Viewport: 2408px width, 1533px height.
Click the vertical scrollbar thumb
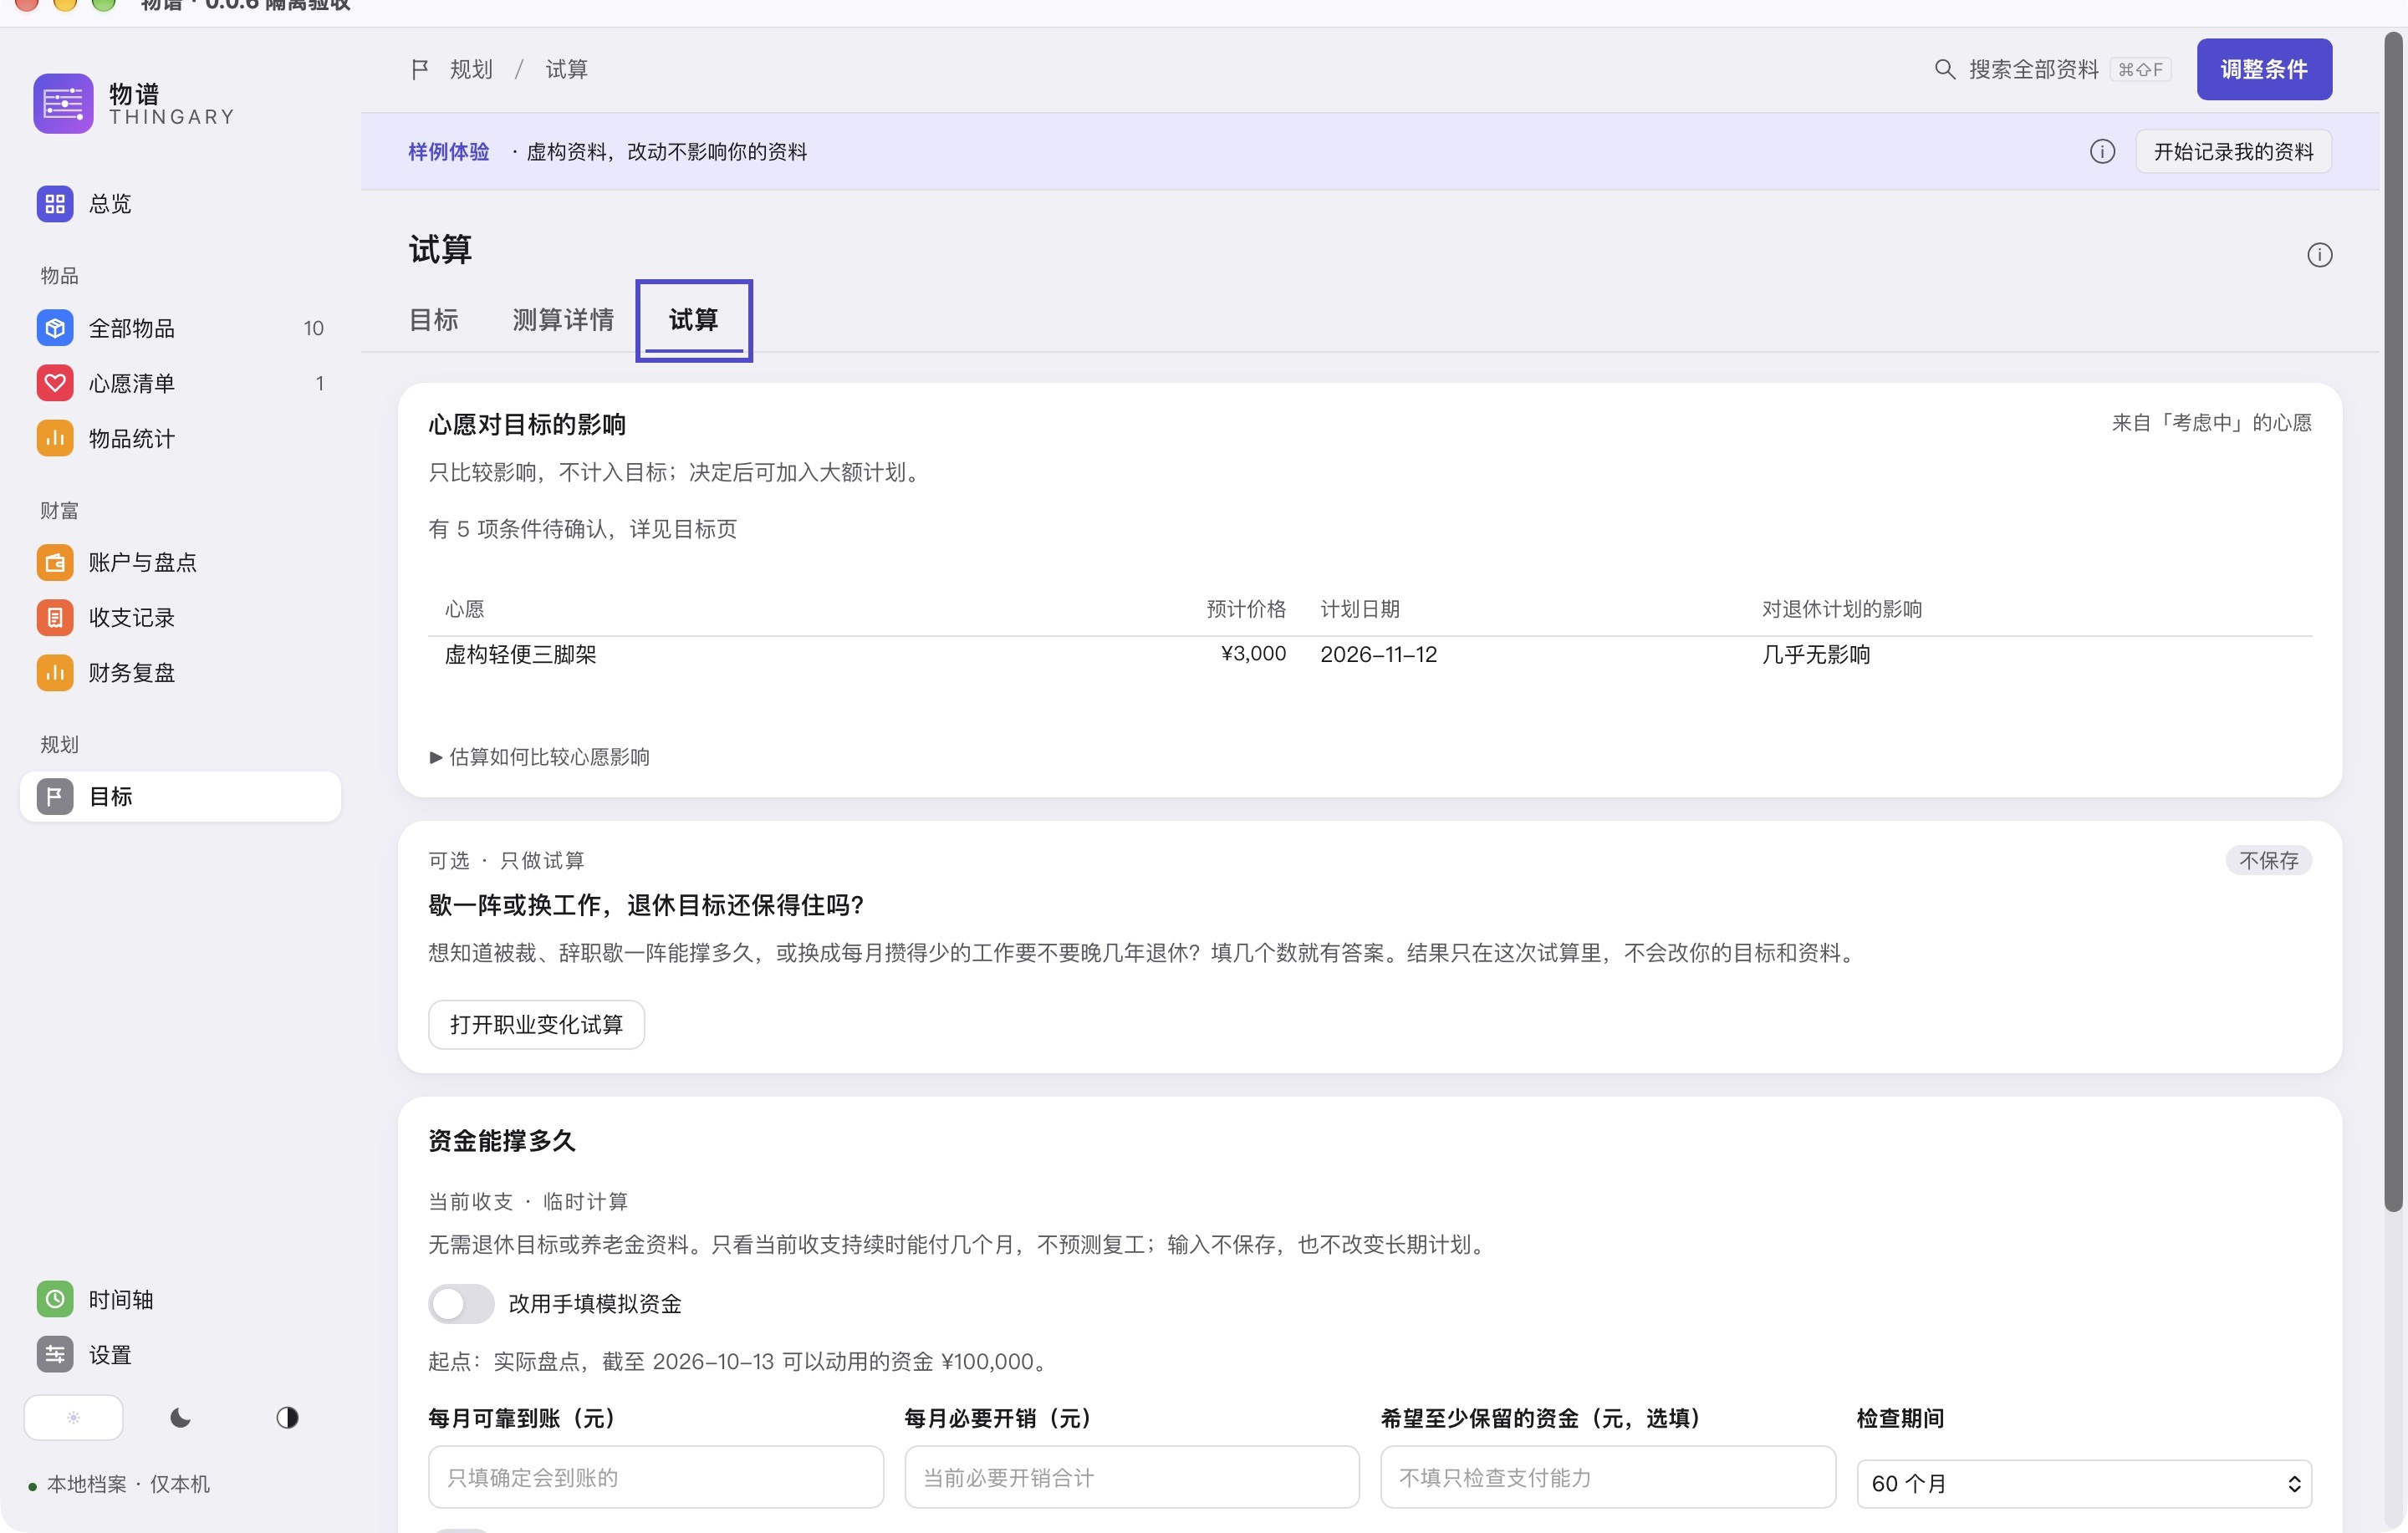(x=2393, y=620)
